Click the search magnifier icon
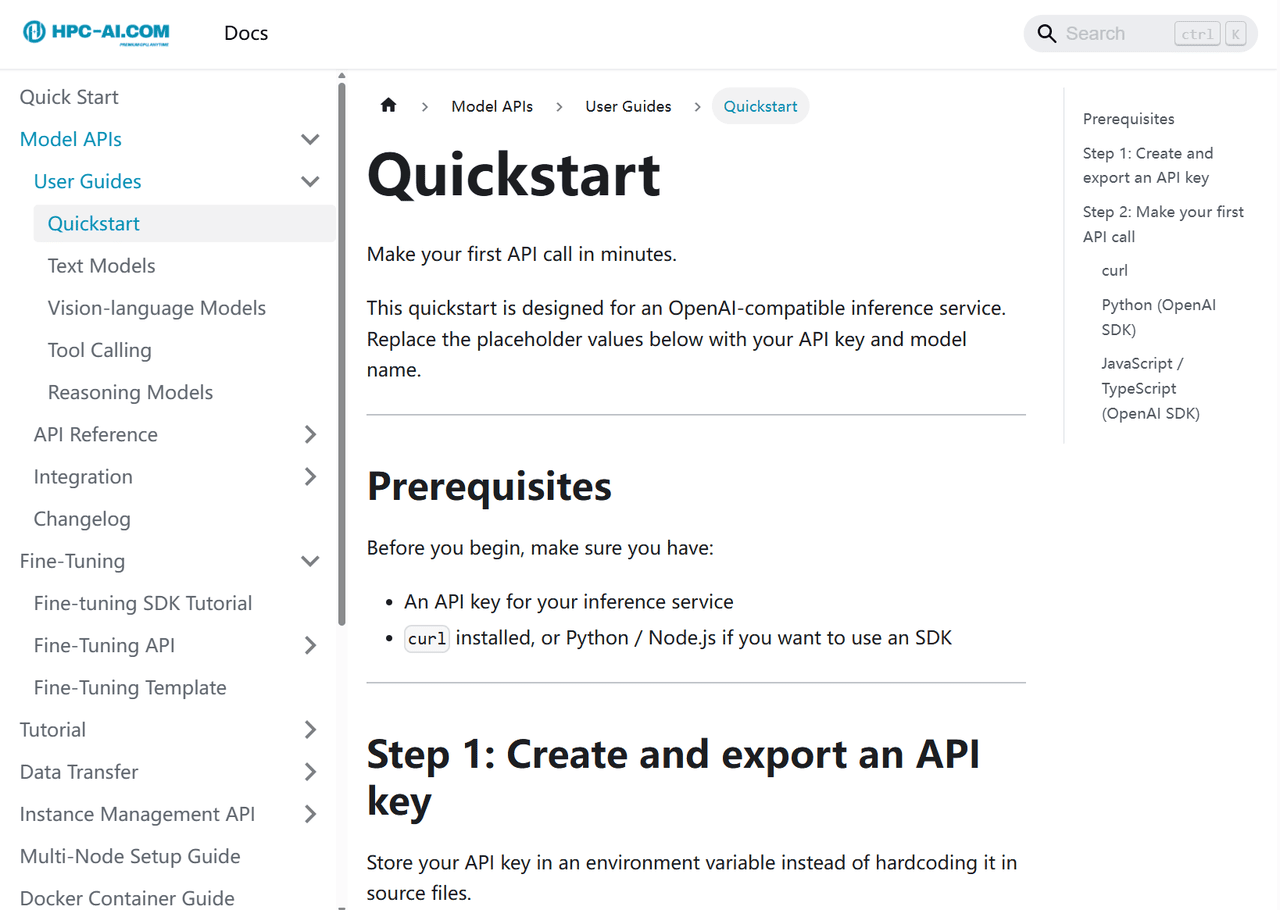Image resolution: width=1280 pixels, height=910 pixels. [1047, 34]
